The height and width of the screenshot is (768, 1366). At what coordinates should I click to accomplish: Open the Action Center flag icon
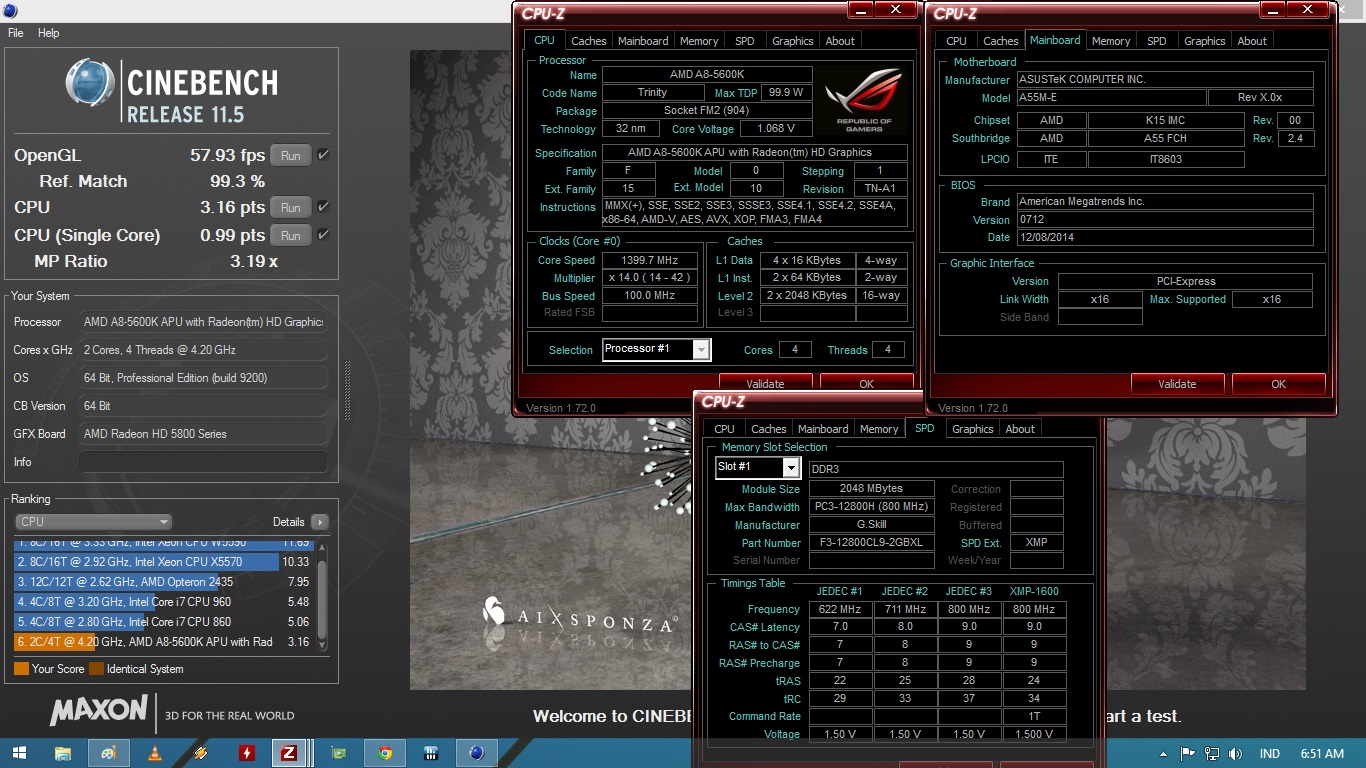point(1188,754)
